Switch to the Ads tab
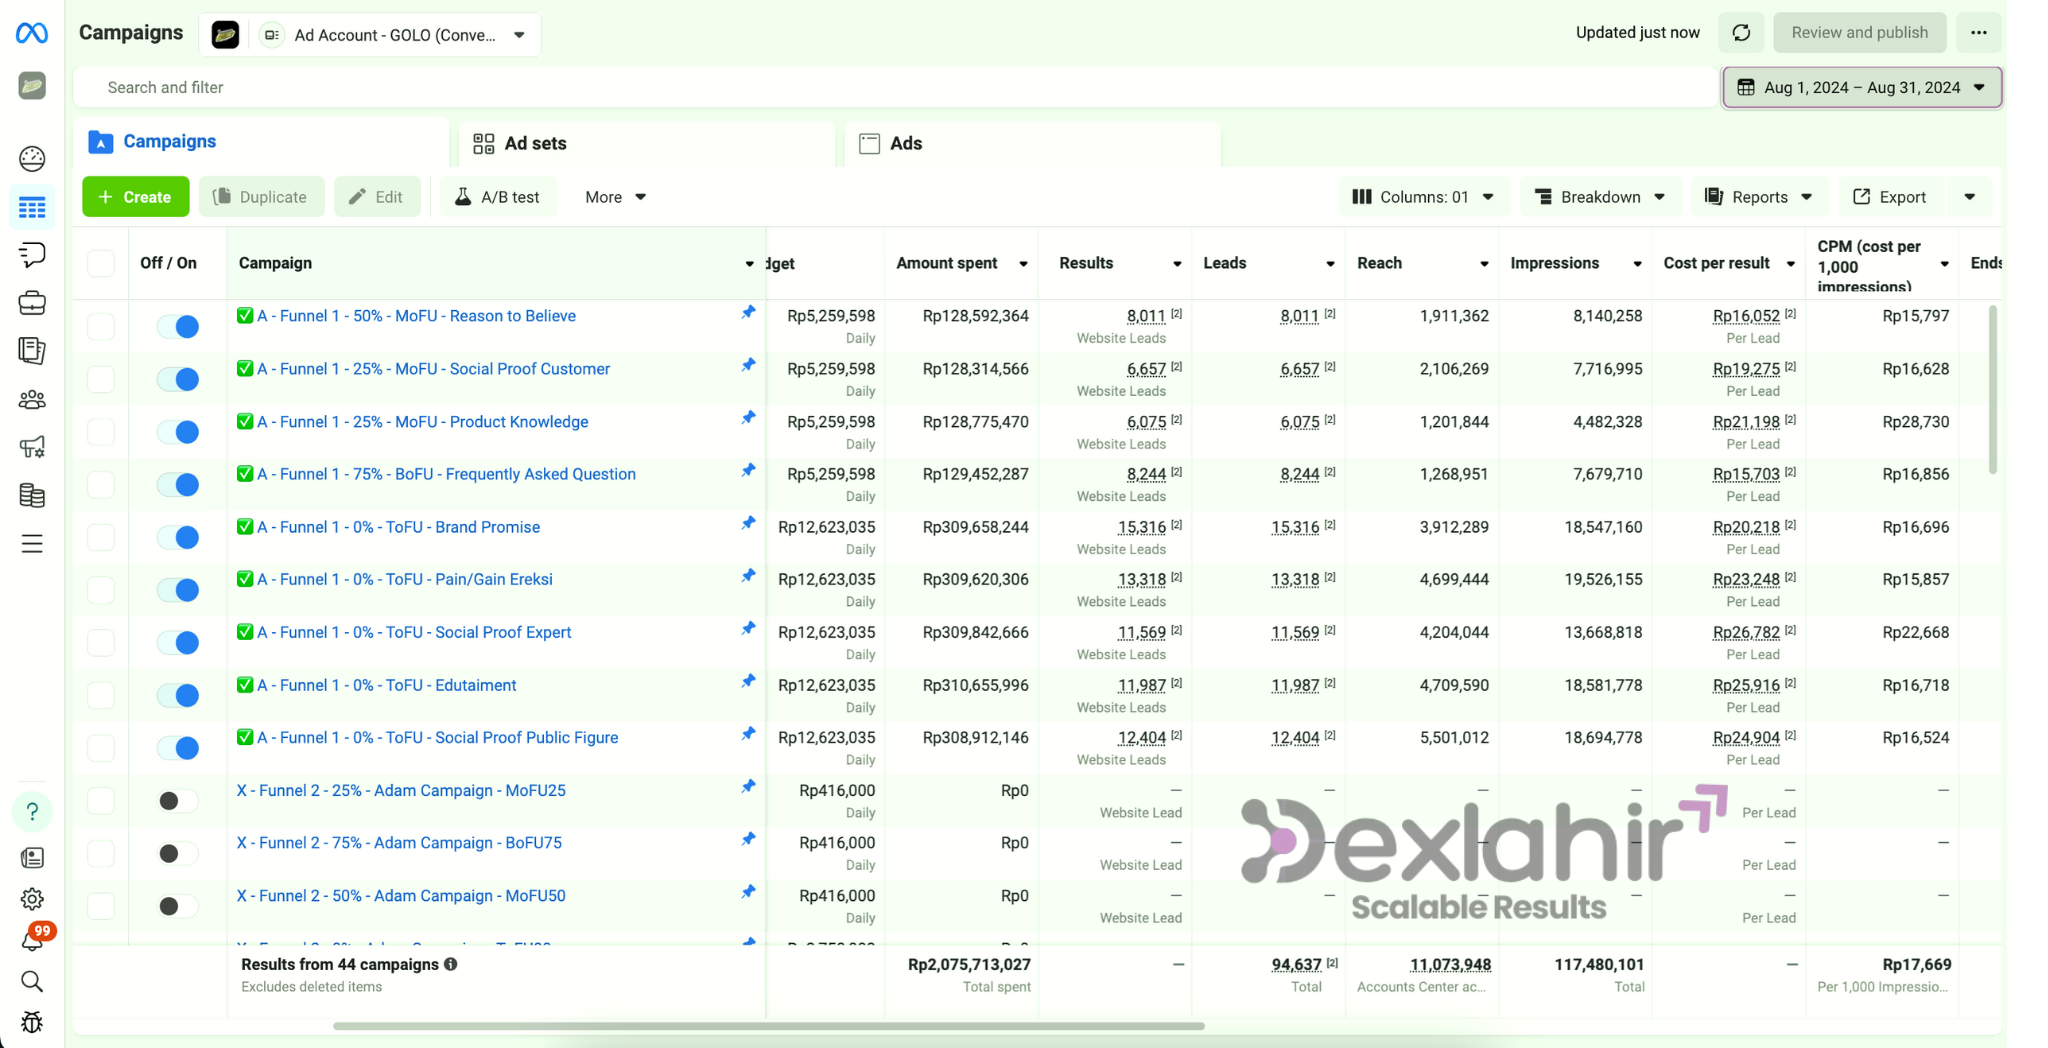 [x=905, y=144]
